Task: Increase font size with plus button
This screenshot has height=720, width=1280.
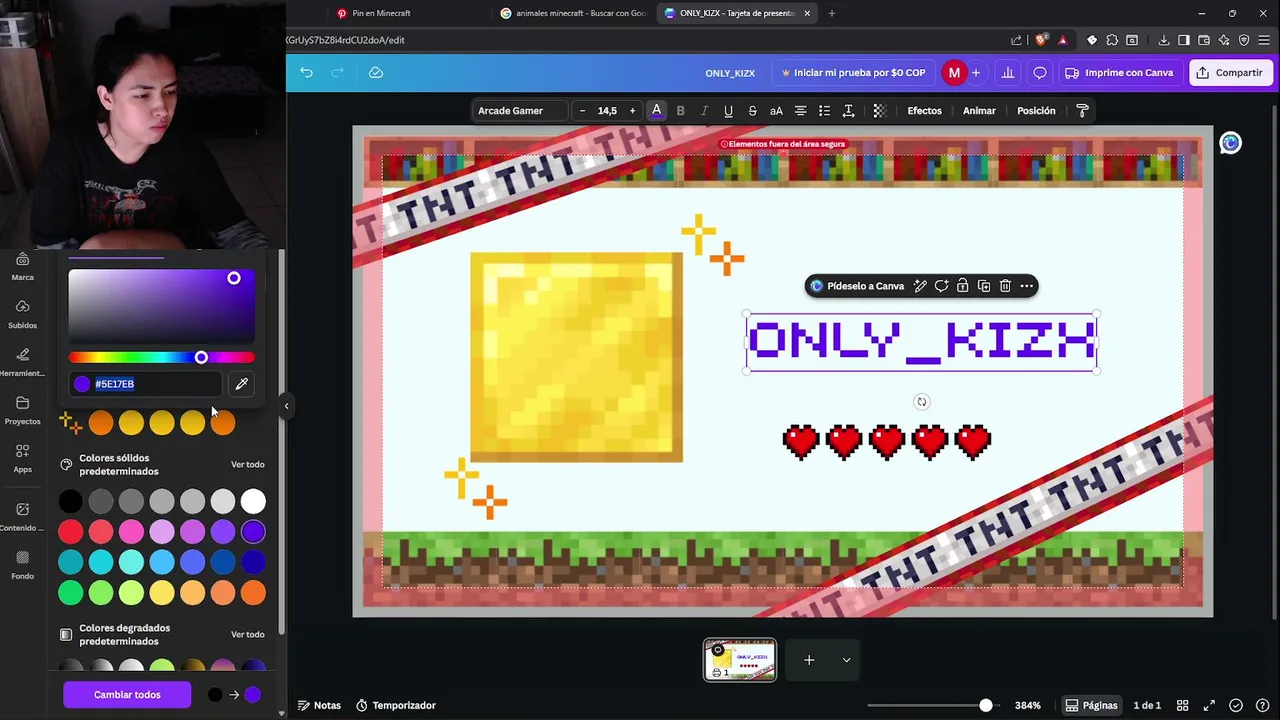Action: pyautogui.click(x=632, y=111)
